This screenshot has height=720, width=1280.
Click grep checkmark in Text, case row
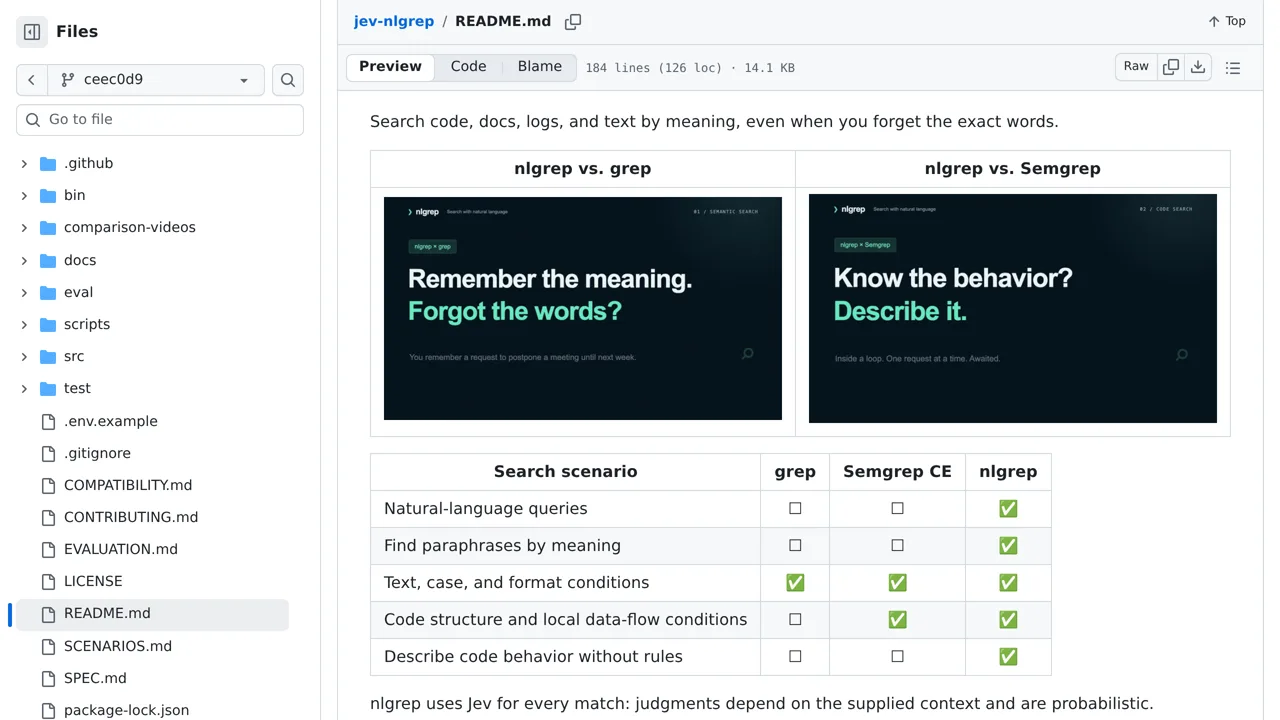tap(795, 583)
